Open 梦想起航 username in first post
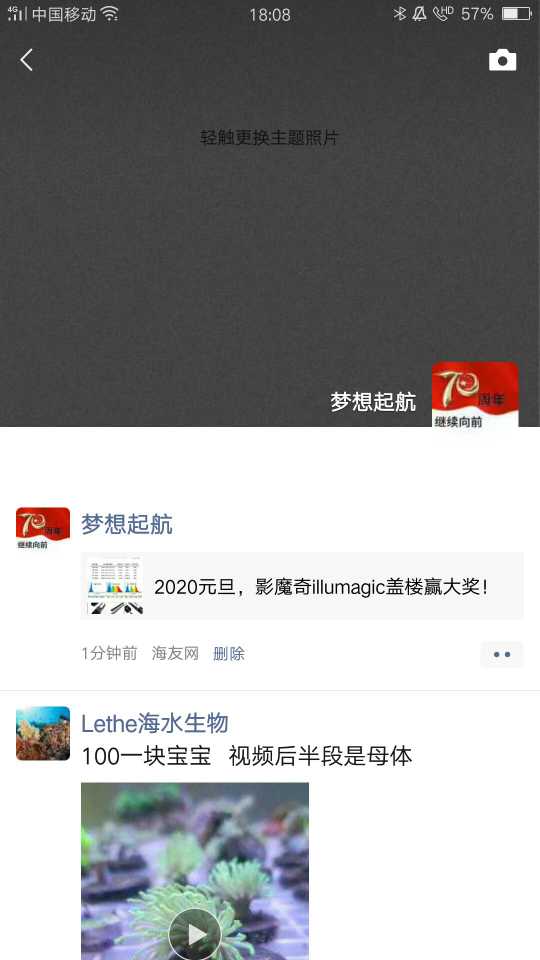This screenshot has width=540, height=960. tap(127, 524)
